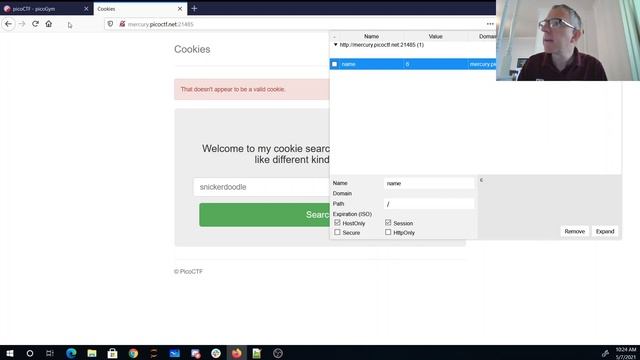Enable the Secure checkbox
This screenshot has height=360, width=640.
337,232
